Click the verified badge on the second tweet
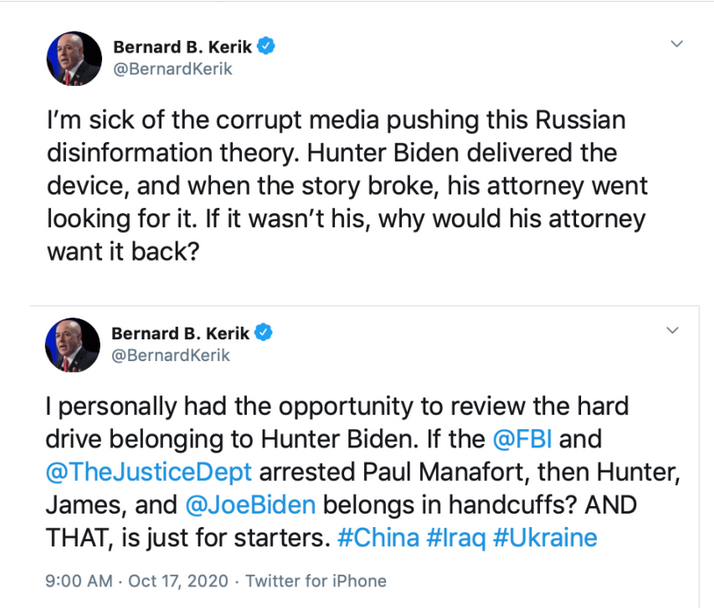The width and height of the screenshot is (714, 608). pos(268,332)
